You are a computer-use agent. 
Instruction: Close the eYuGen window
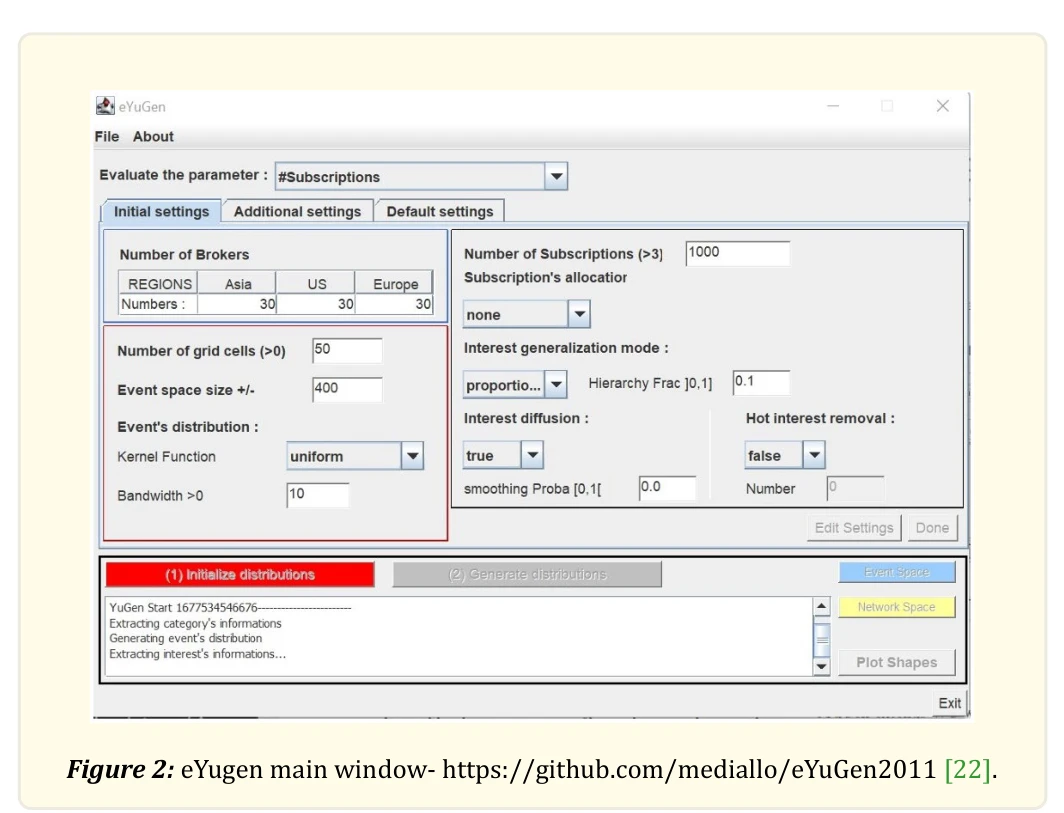point(943,106)
